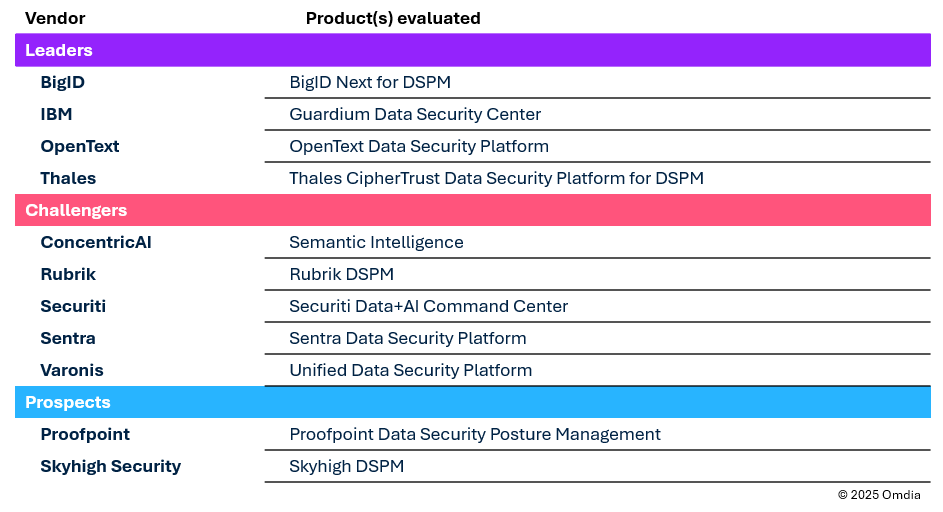Select the OpenText vendor name
Screen dimensions: 943x512
(x=80, y=146)
